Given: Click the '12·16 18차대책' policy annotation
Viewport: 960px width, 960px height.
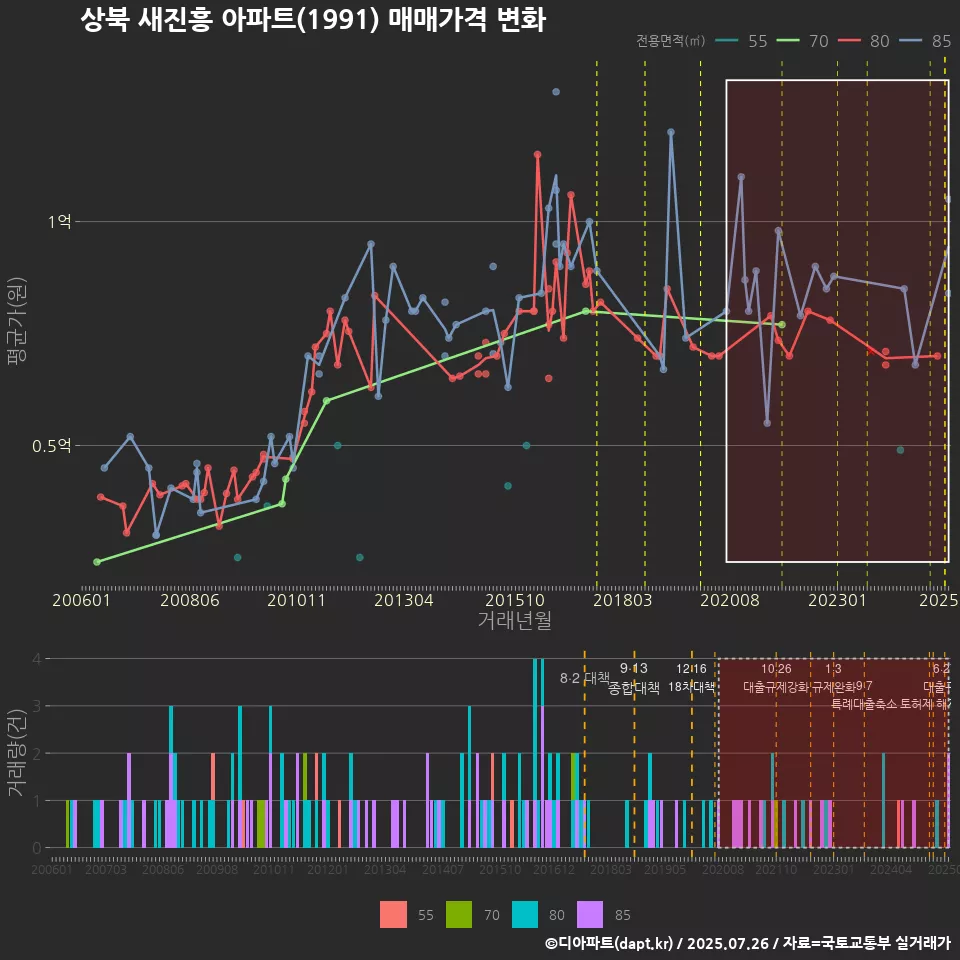Looking at the screenshot, I should point(691,678).
